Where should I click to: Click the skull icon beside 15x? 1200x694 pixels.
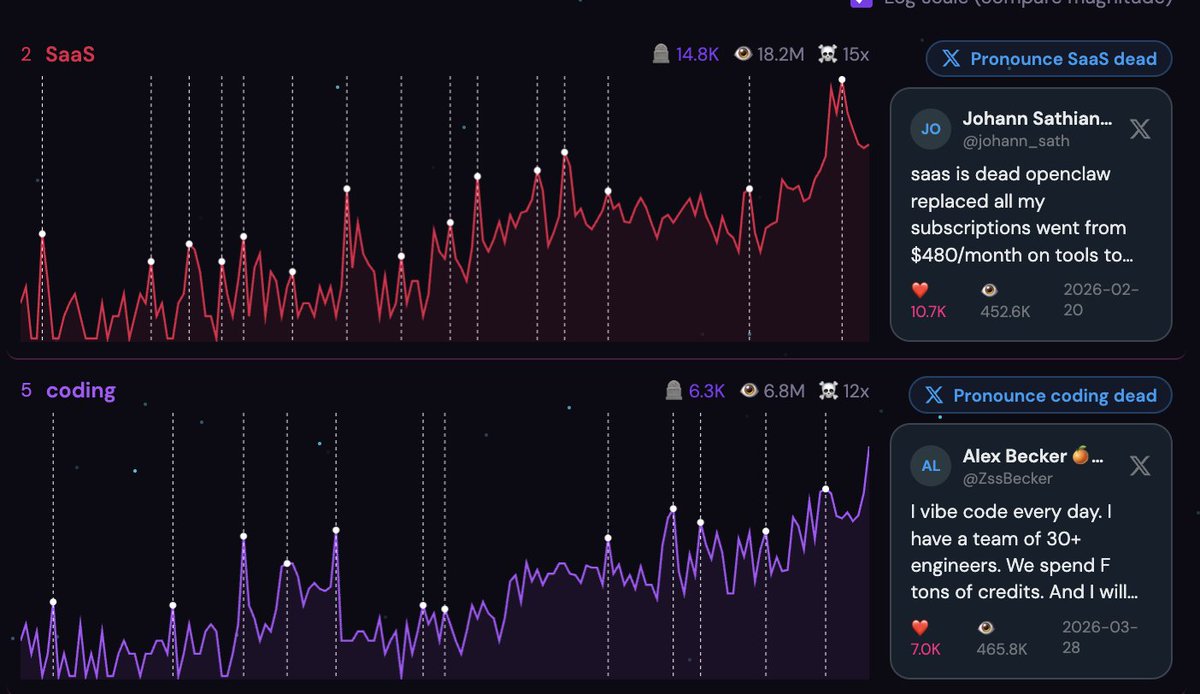click(x=827, y=54)
